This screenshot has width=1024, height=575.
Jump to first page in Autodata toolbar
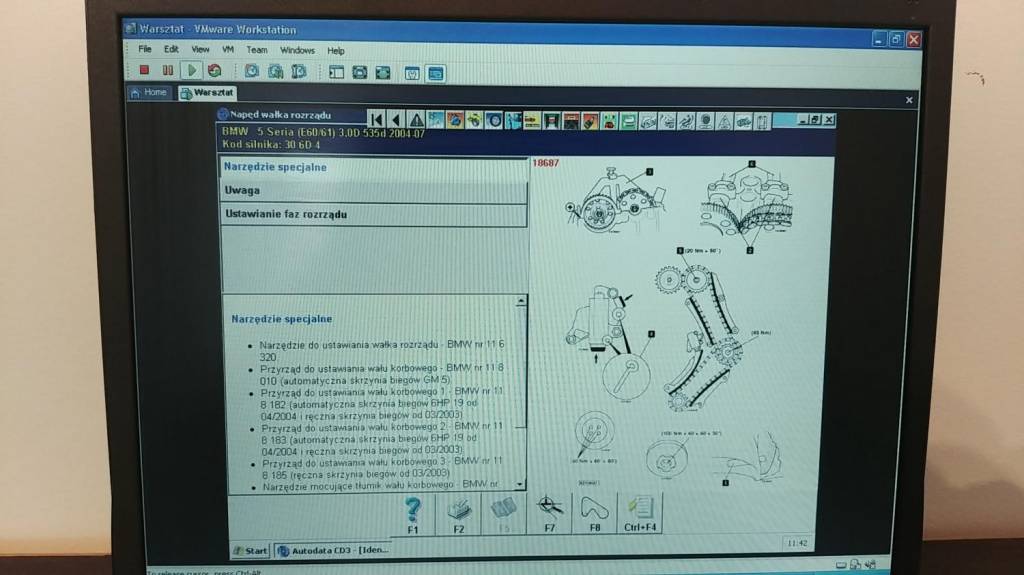click(x=376, y=120)
